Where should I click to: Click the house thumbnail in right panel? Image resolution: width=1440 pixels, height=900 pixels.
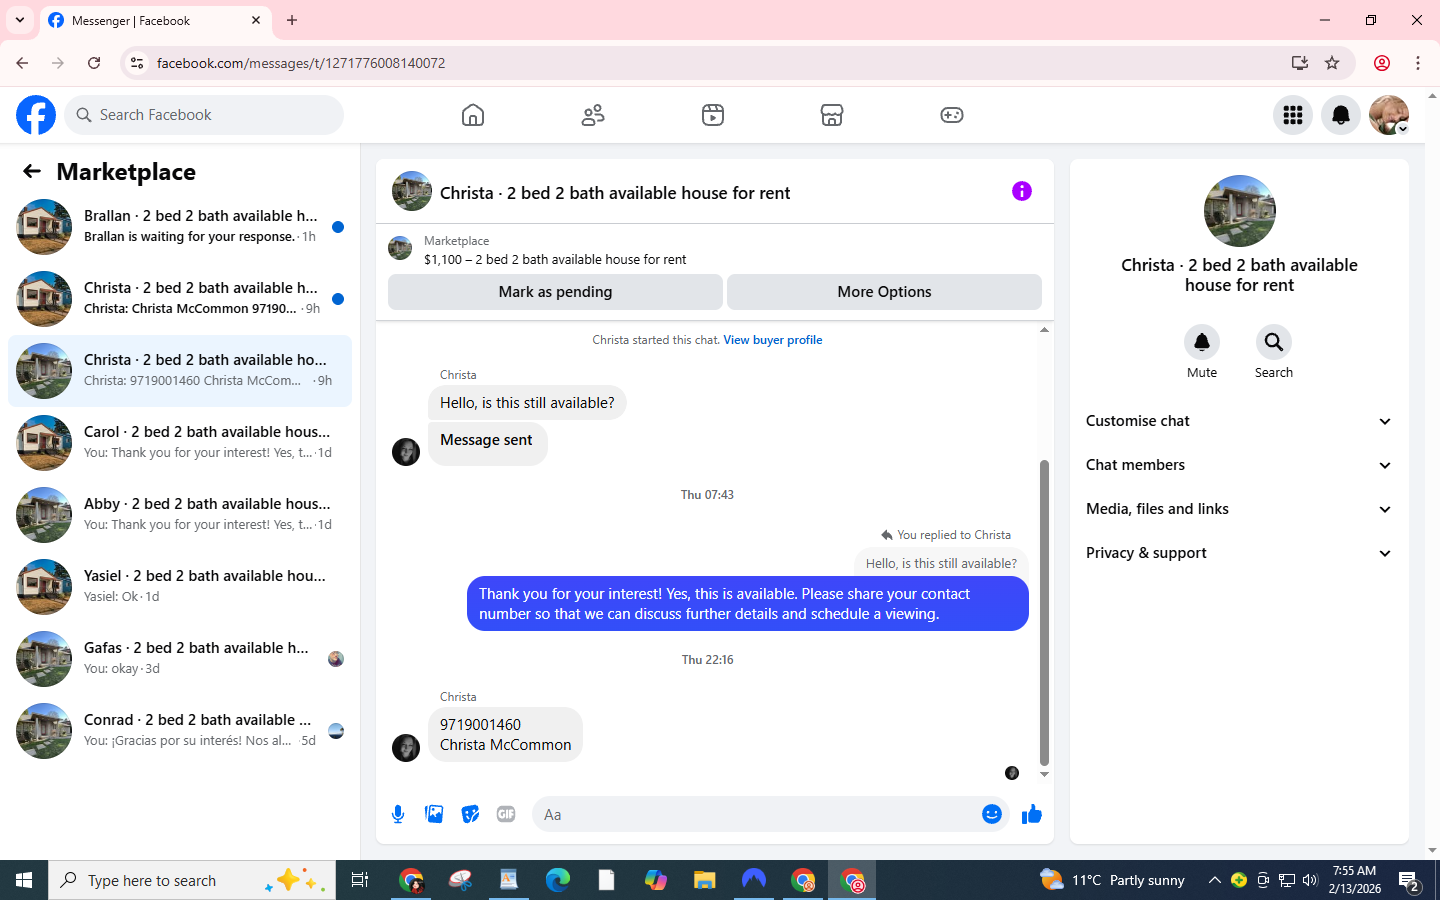click(x=1240, y=211)
